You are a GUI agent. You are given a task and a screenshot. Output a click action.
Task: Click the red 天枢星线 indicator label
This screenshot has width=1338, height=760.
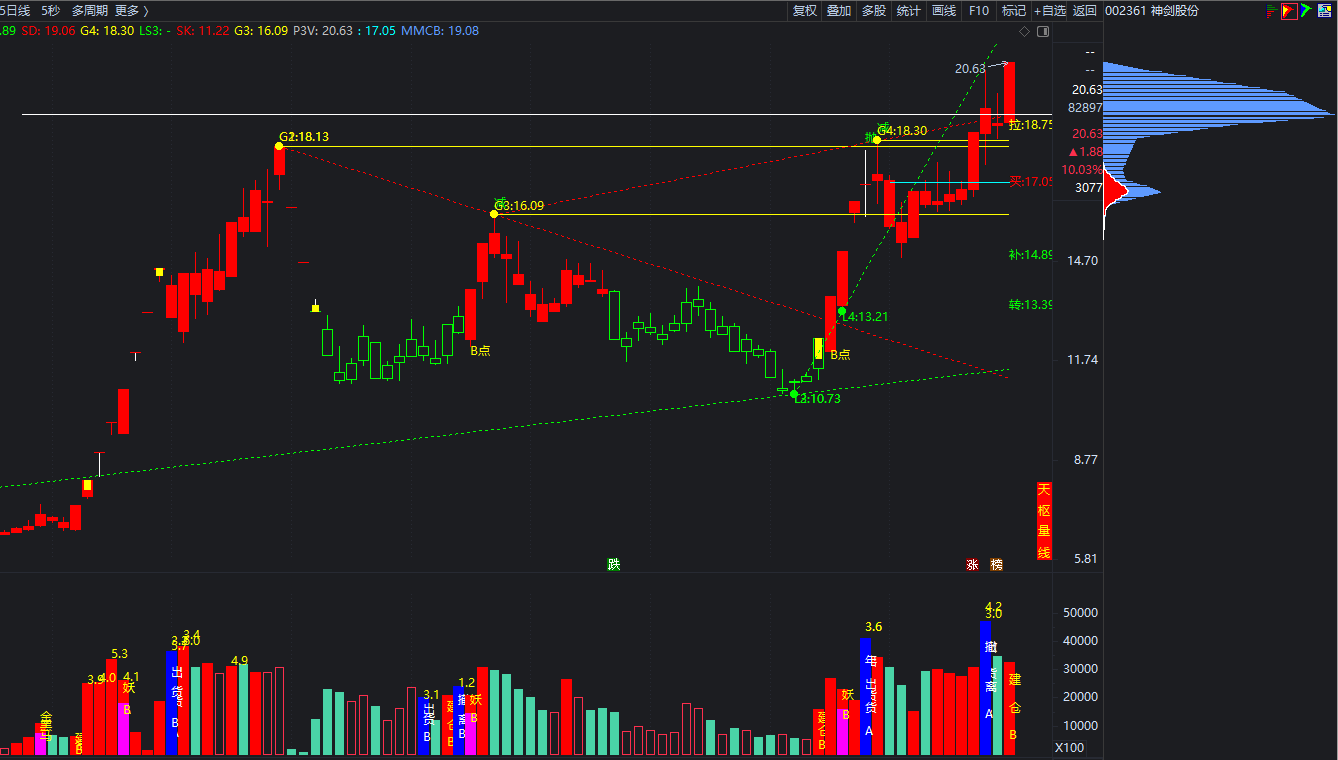pos(1044,520)
